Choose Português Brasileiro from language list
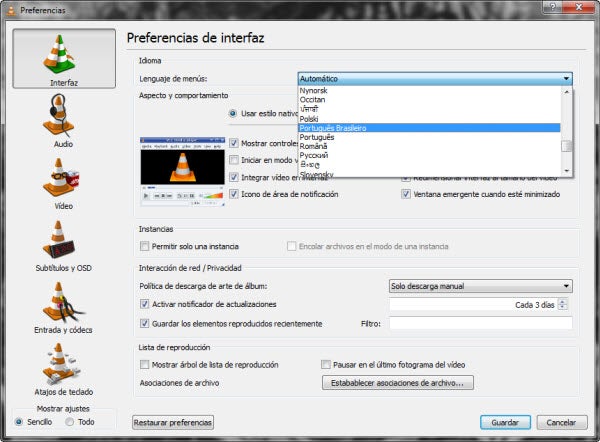This screenshot has height=442, width=600. pyautogui.click(x=340, y=128)
